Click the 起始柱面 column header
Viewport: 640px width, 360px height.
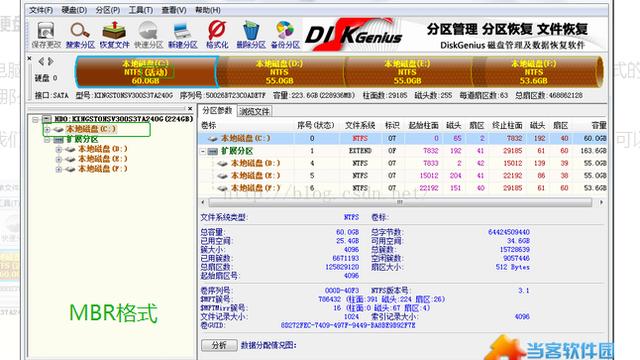click(x=424, y=125)
